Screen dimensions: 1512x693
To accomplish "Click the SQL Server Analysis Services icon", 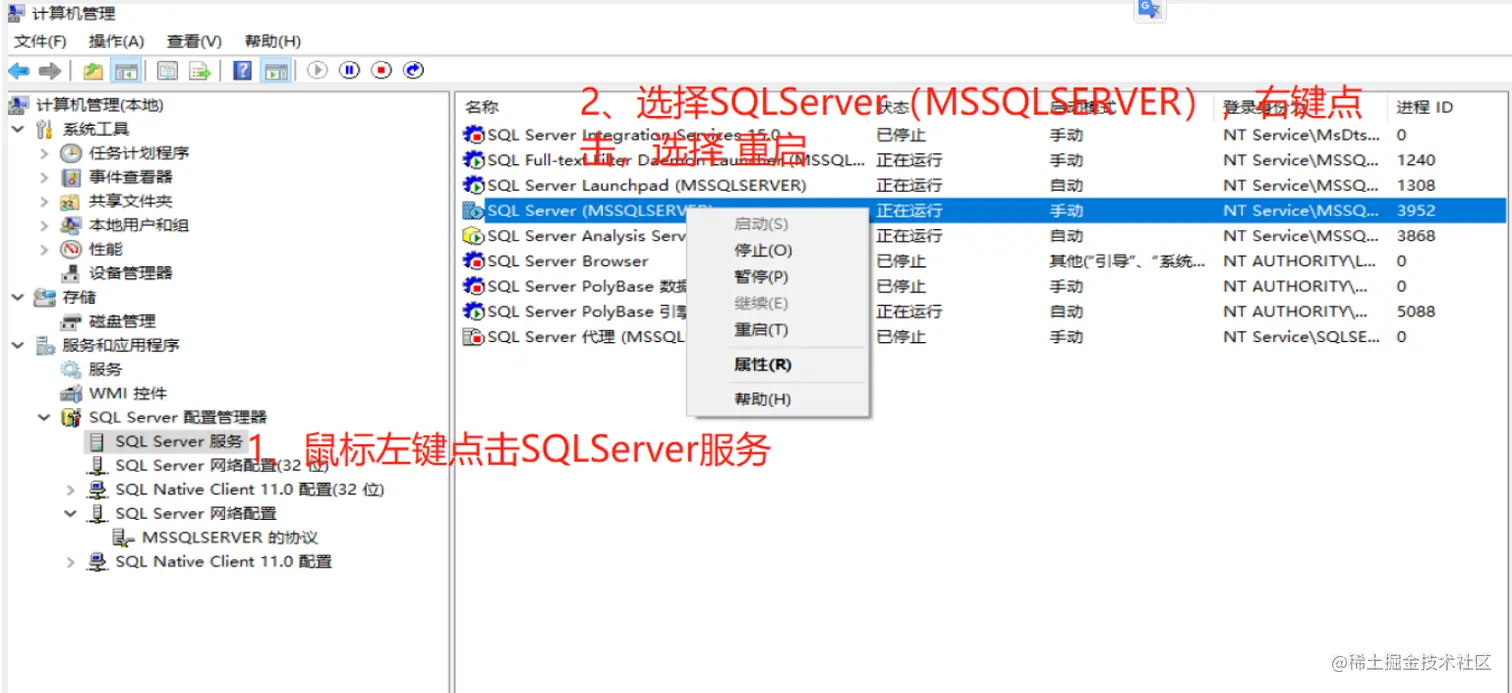I will (474, 236).
